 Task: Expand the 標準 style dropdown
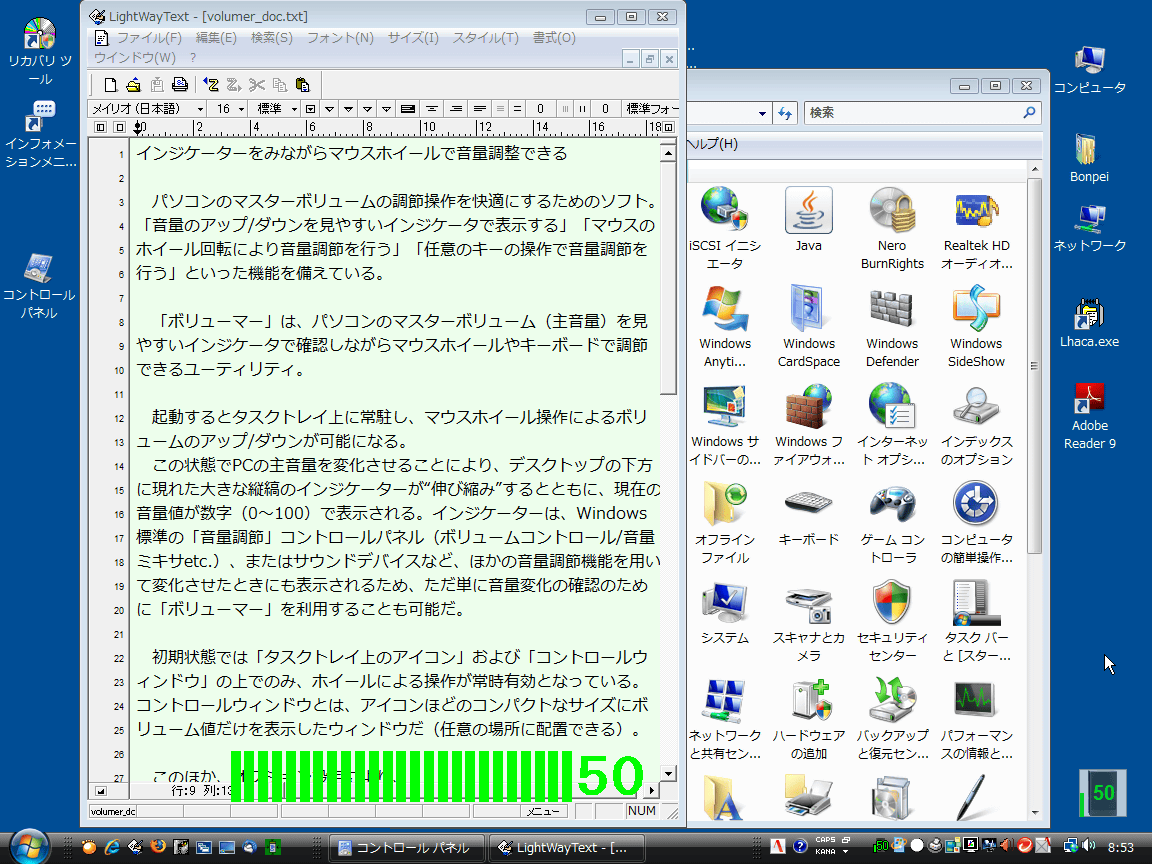(293, 109)
